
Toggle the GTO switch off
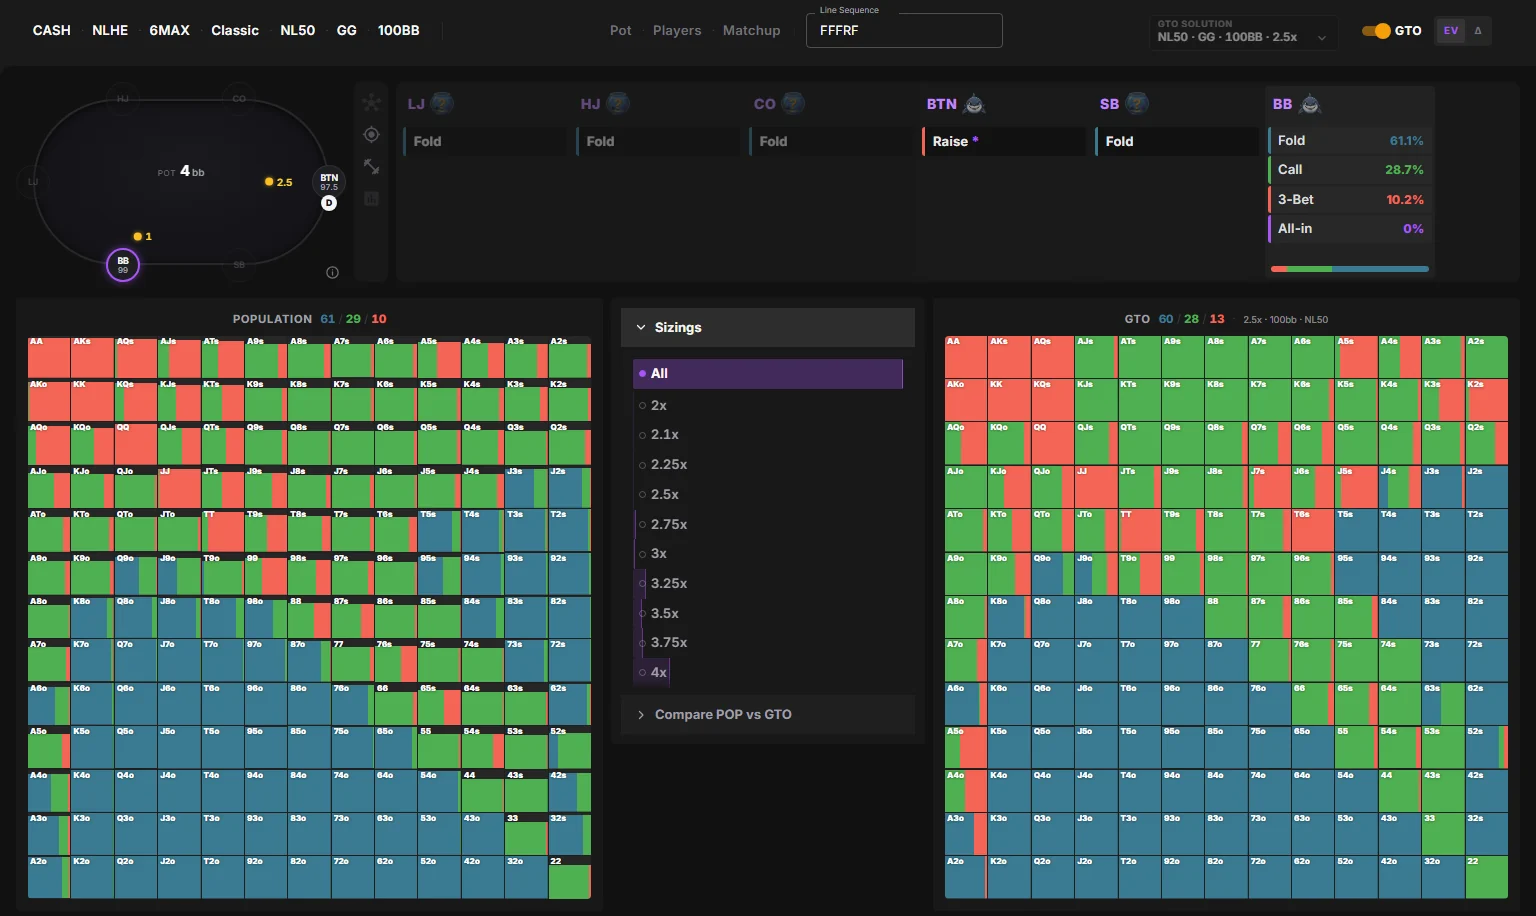(1377, 31)
